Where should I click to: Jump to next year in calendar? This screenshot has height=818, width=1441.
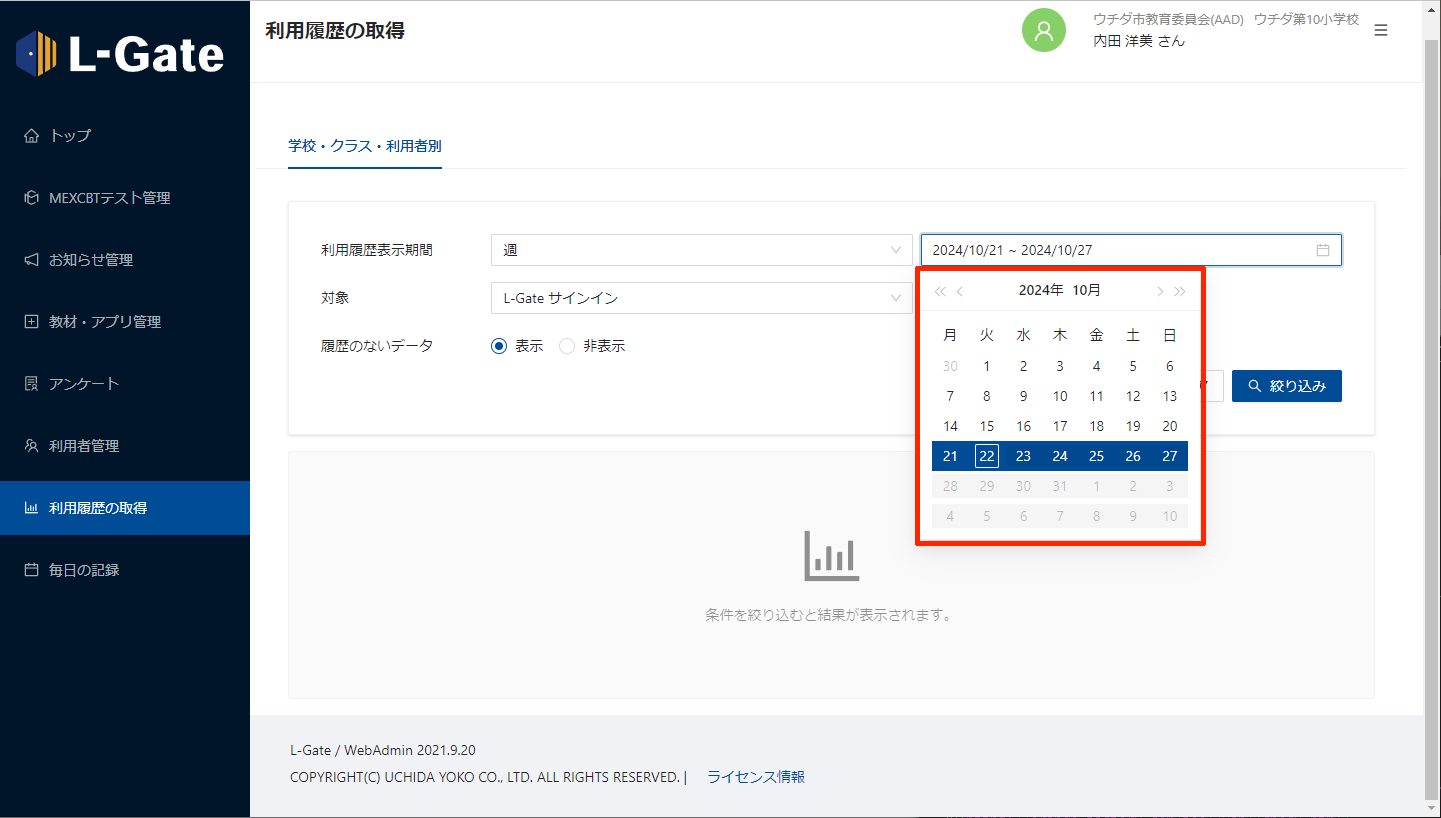coord(1180,291)
